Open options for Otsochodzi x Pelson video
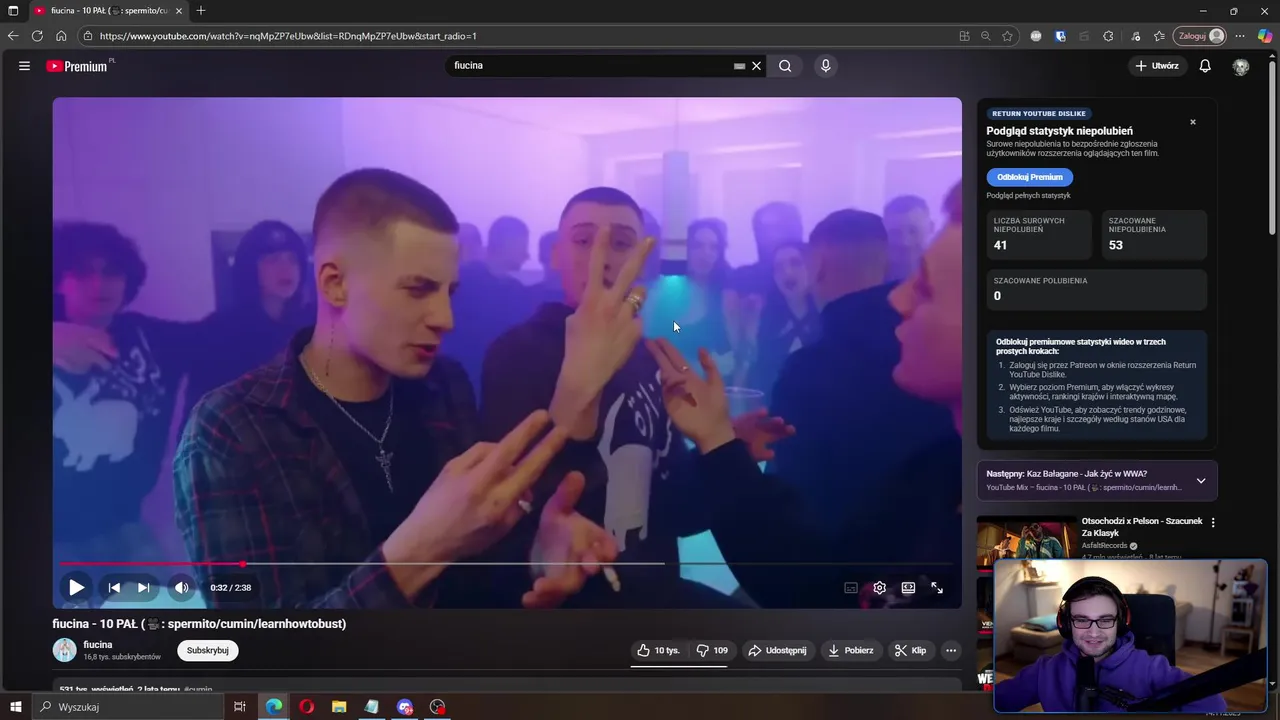1280x720 pixels. coord(1213,522)
